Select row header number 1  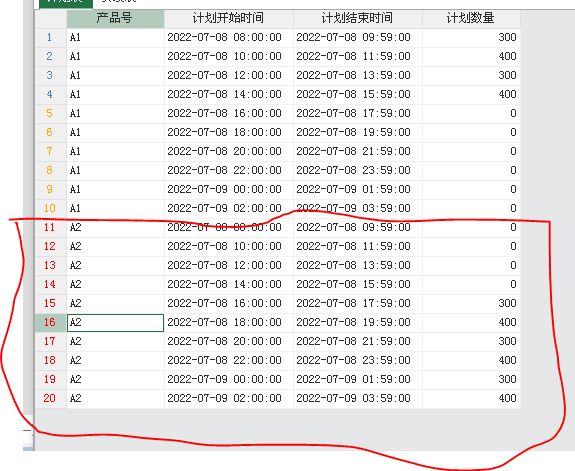point(50,37)
